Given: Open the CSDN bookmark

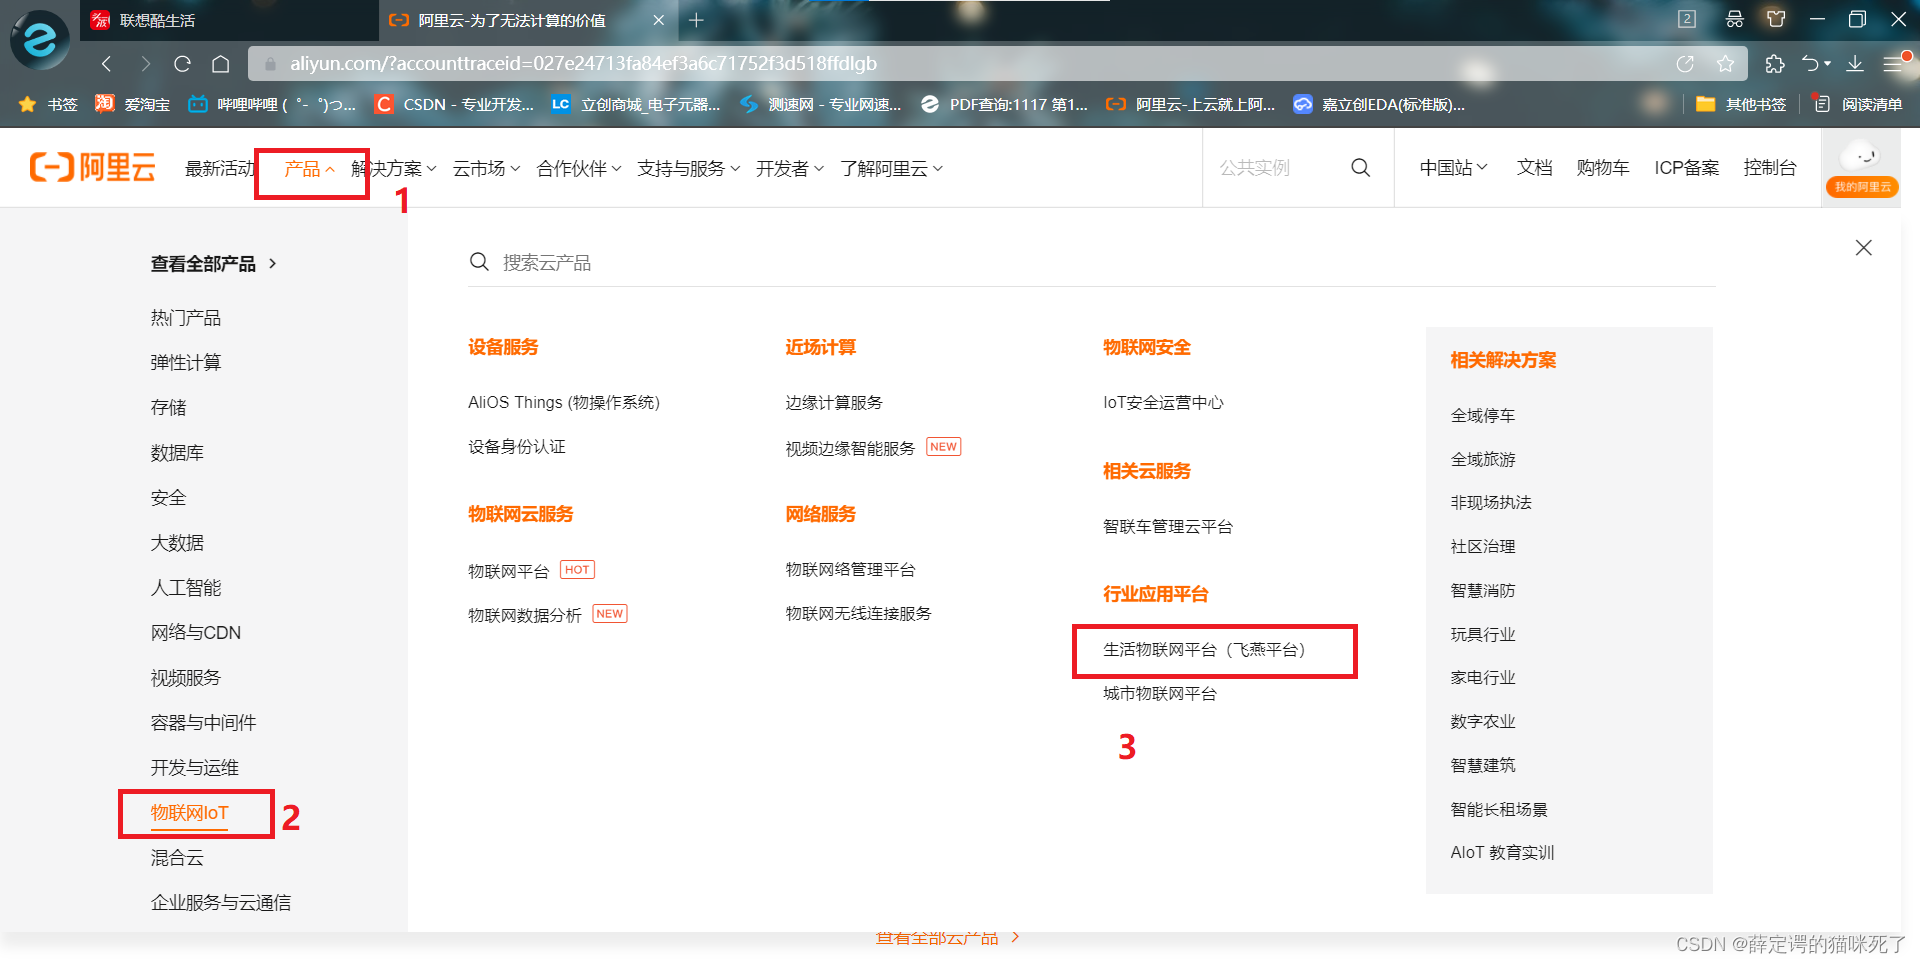Looking at the screenshot, I should (454, 104).
